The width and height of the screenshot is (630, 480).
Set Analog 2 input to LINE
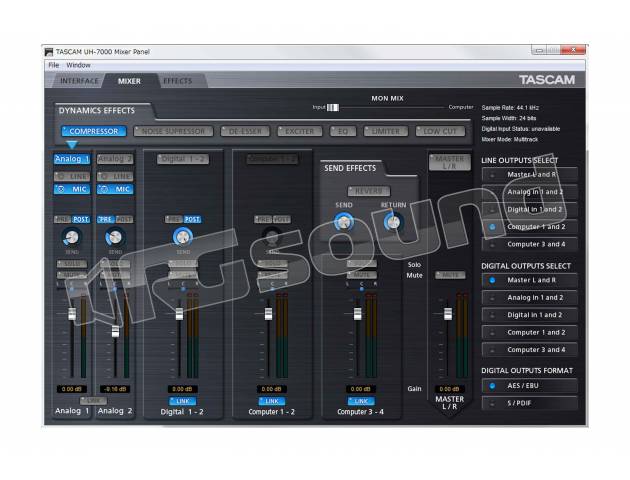115,176
